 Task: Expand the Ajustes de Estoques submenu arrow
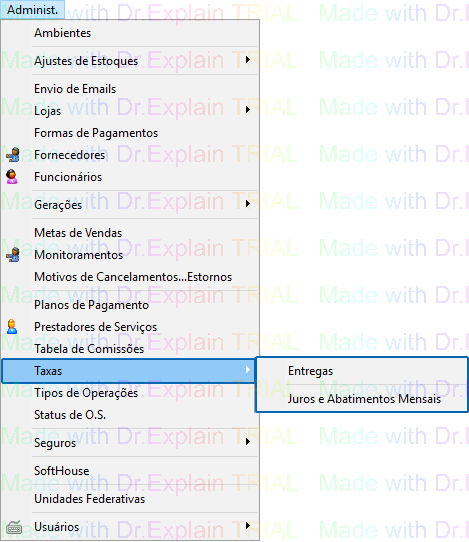tap(247, 60)
